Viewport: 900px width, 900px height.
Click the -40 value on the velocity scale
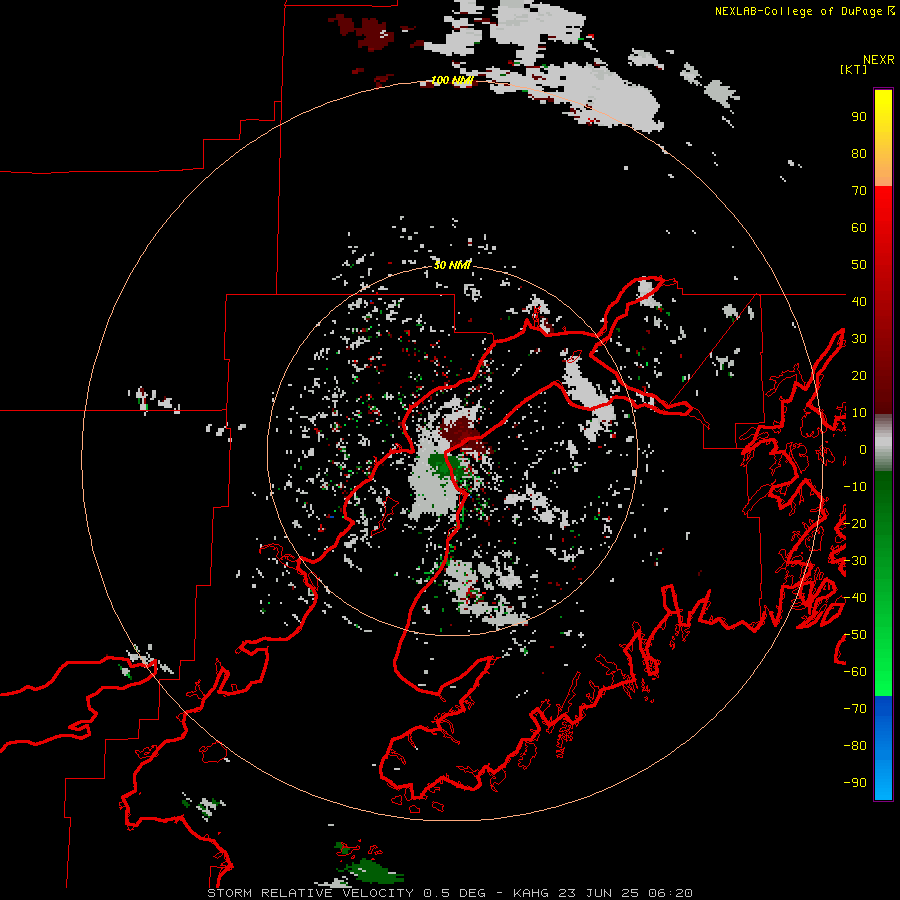pos(855,598)
